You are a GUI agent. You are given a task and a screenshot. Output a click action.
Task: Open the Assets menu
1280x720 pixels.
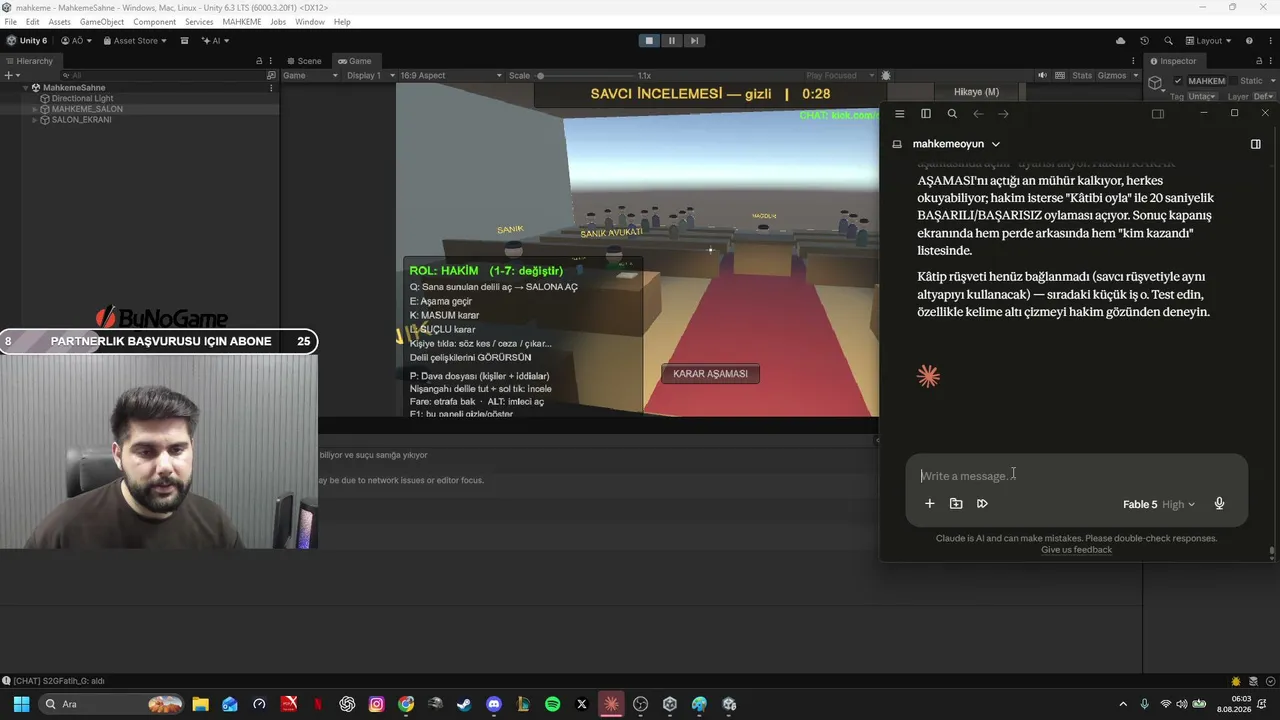59,22
